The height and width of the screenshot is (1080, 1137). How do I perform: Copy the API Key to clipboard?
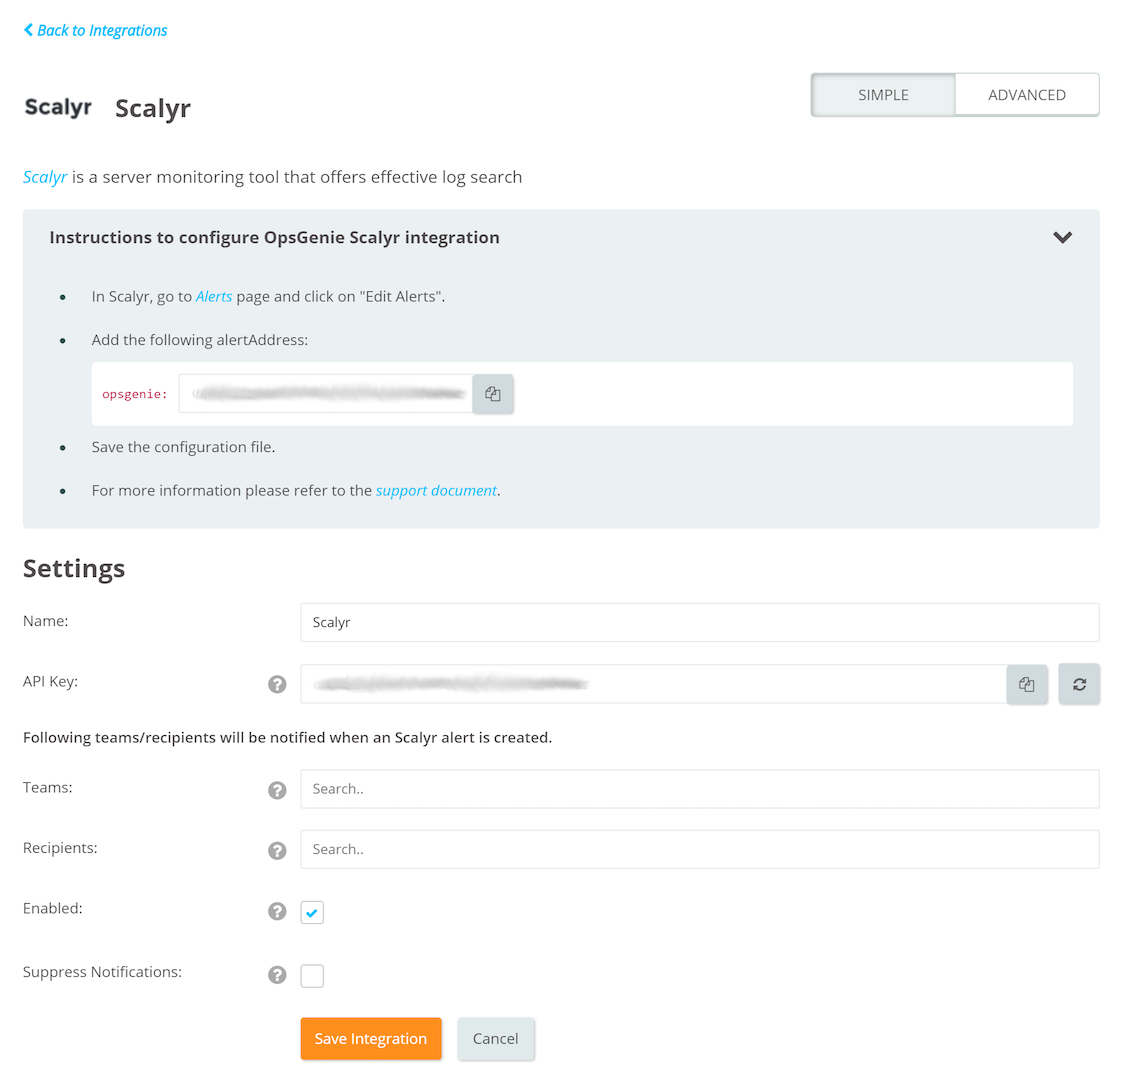pos(1026,684)
